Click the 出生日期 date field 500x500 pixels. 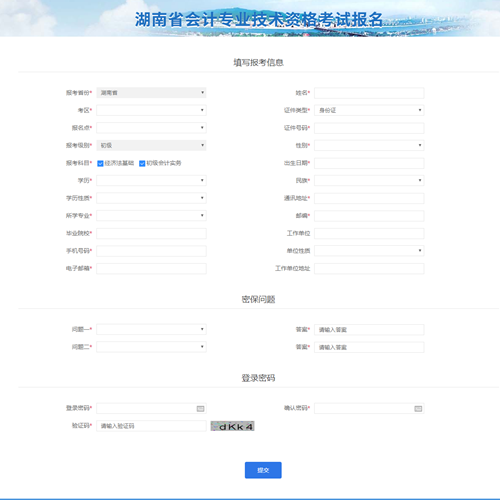pos(369,163)
